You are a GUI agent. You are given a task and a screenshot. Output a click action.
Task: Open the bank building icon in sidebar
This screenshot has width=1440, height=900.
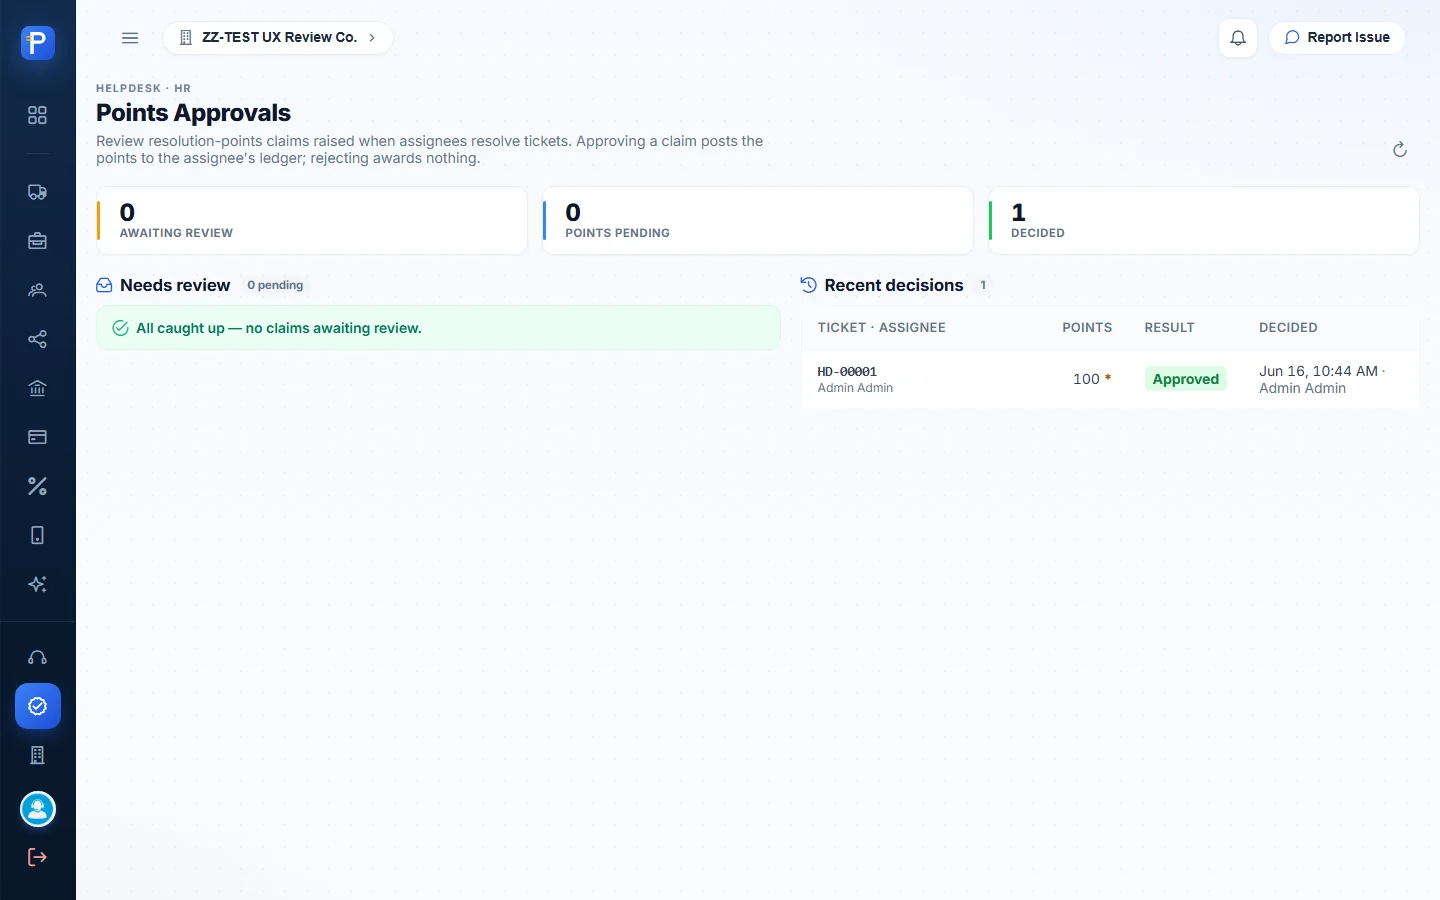(x=37, y=388)
